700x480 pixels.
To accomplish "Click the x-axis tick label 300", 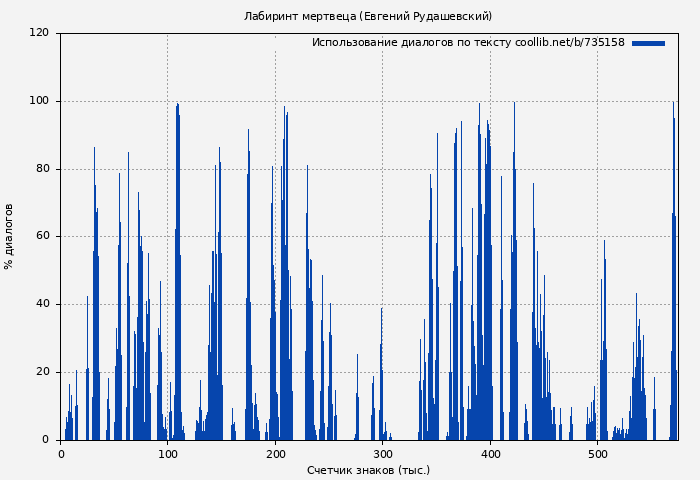I will click(383, 453).
